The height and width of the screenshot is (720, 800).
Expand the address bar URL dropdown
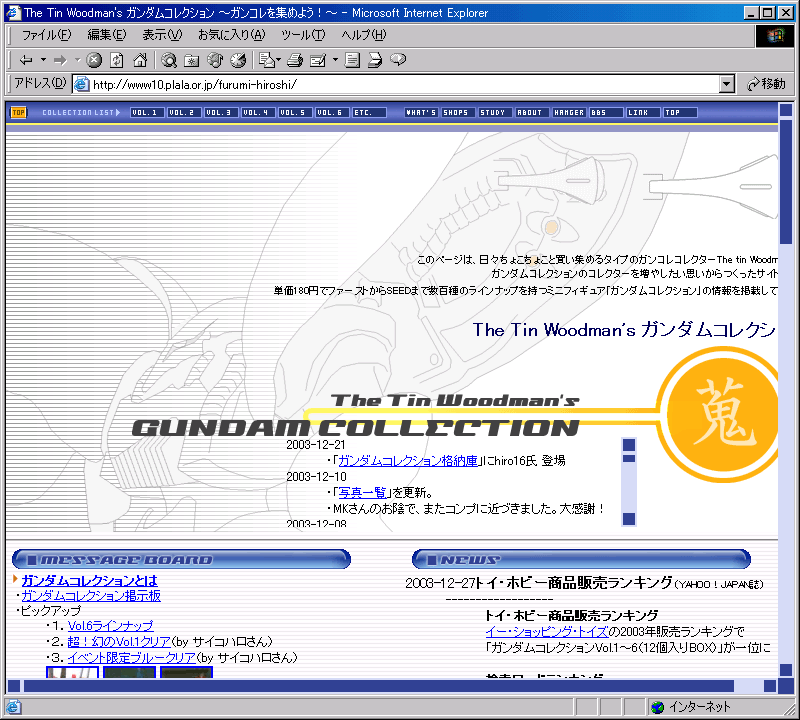pos(727,84)
